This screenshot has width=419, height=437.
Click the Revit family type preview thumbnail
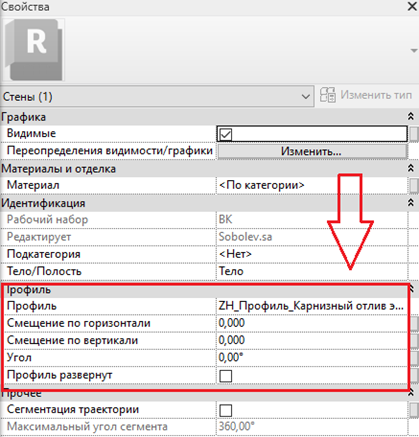pyautogui.click(x=34, y=50)
